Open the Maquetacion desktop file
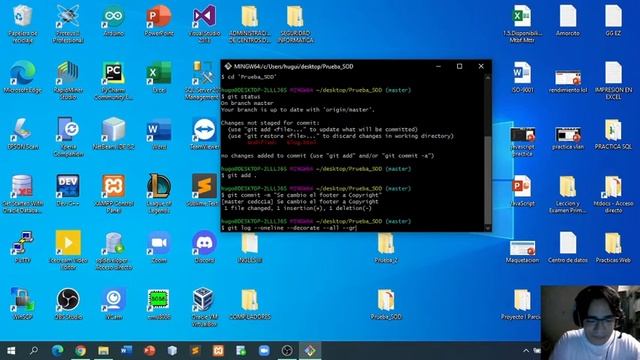This screenshot has width=640, height=360. 522,251
